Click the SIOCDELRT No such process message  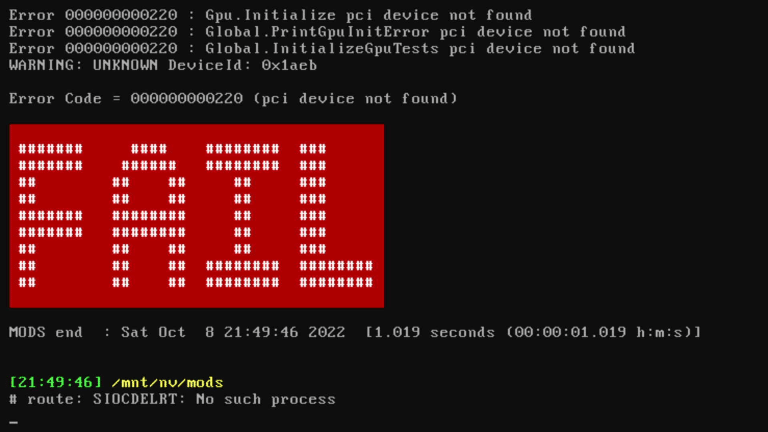(214, 399)
